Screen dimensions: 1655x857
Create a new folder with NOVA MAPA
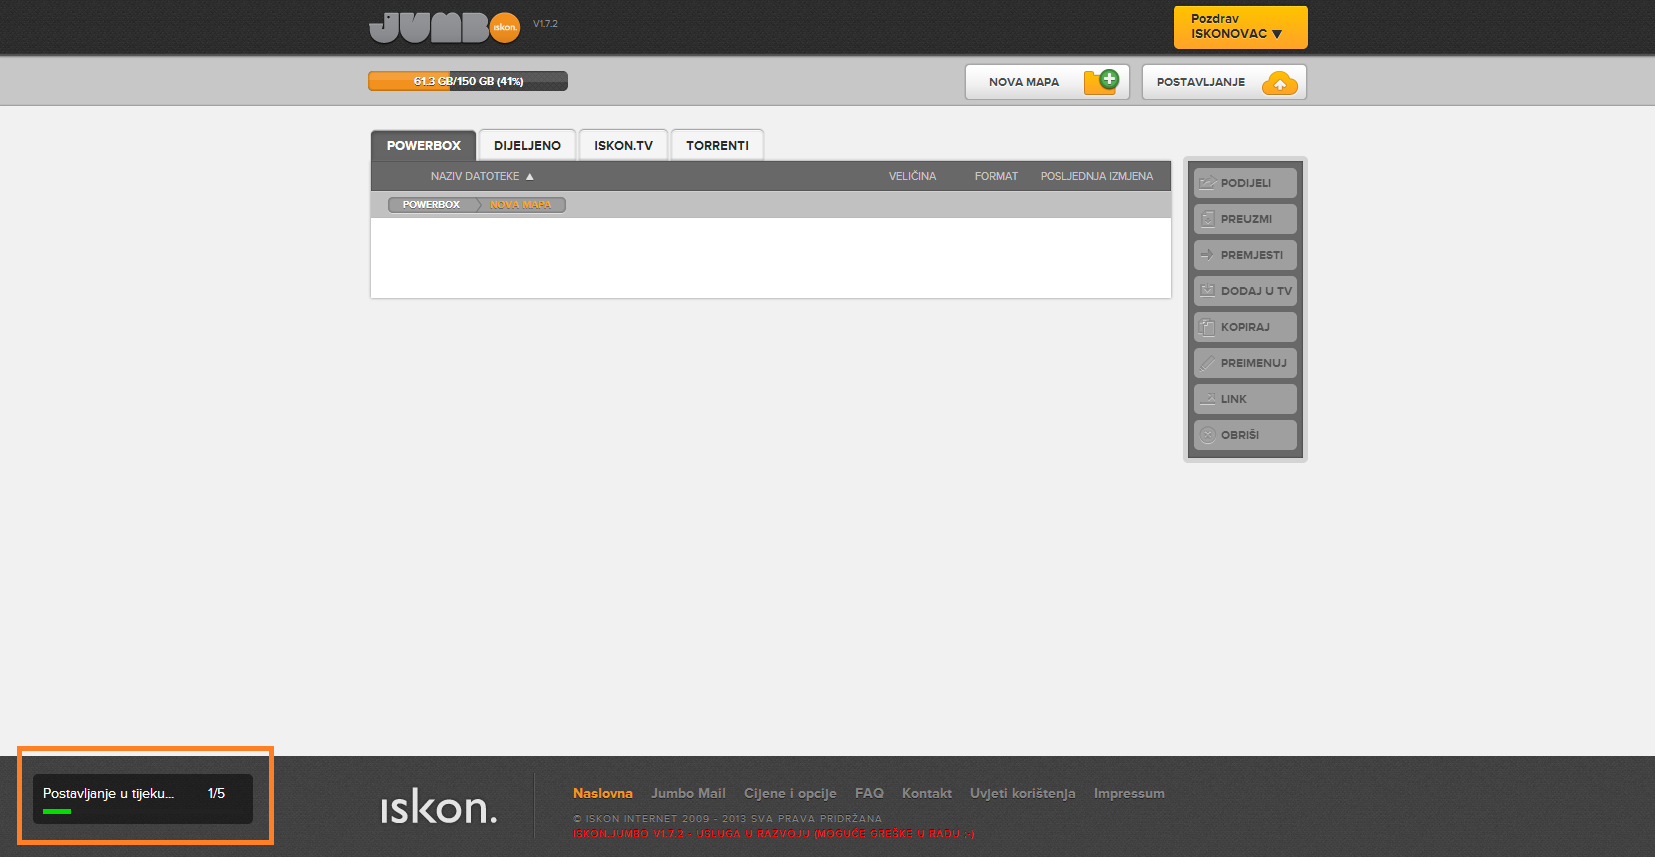pos(1047,82)
